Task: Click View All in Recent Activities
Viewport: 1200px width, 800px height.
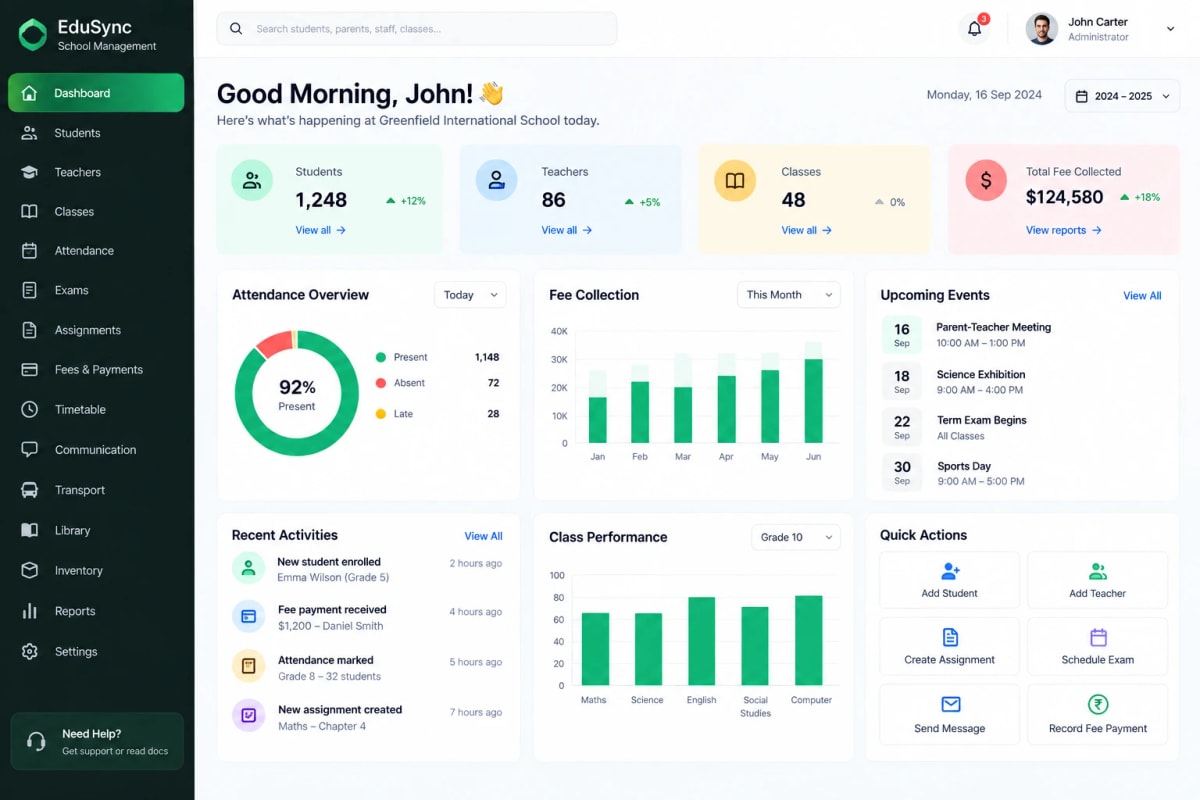Action: (x=483, y=536)
